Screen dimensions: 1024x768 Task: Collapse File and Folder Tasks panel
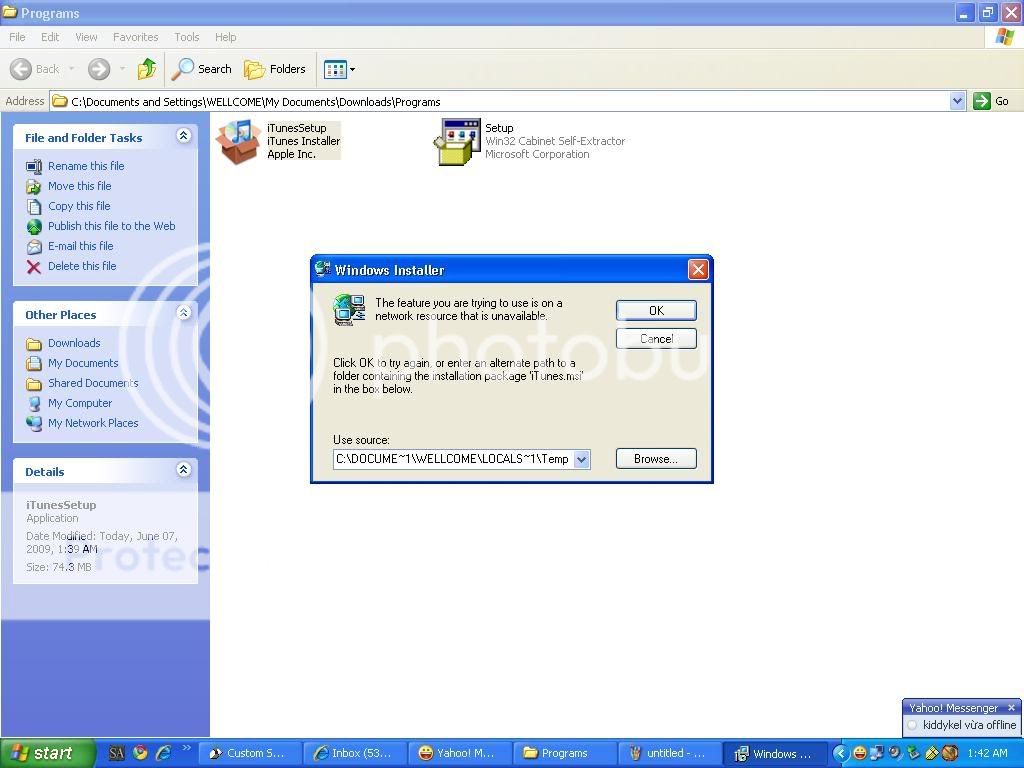click(x=184, y=136)
